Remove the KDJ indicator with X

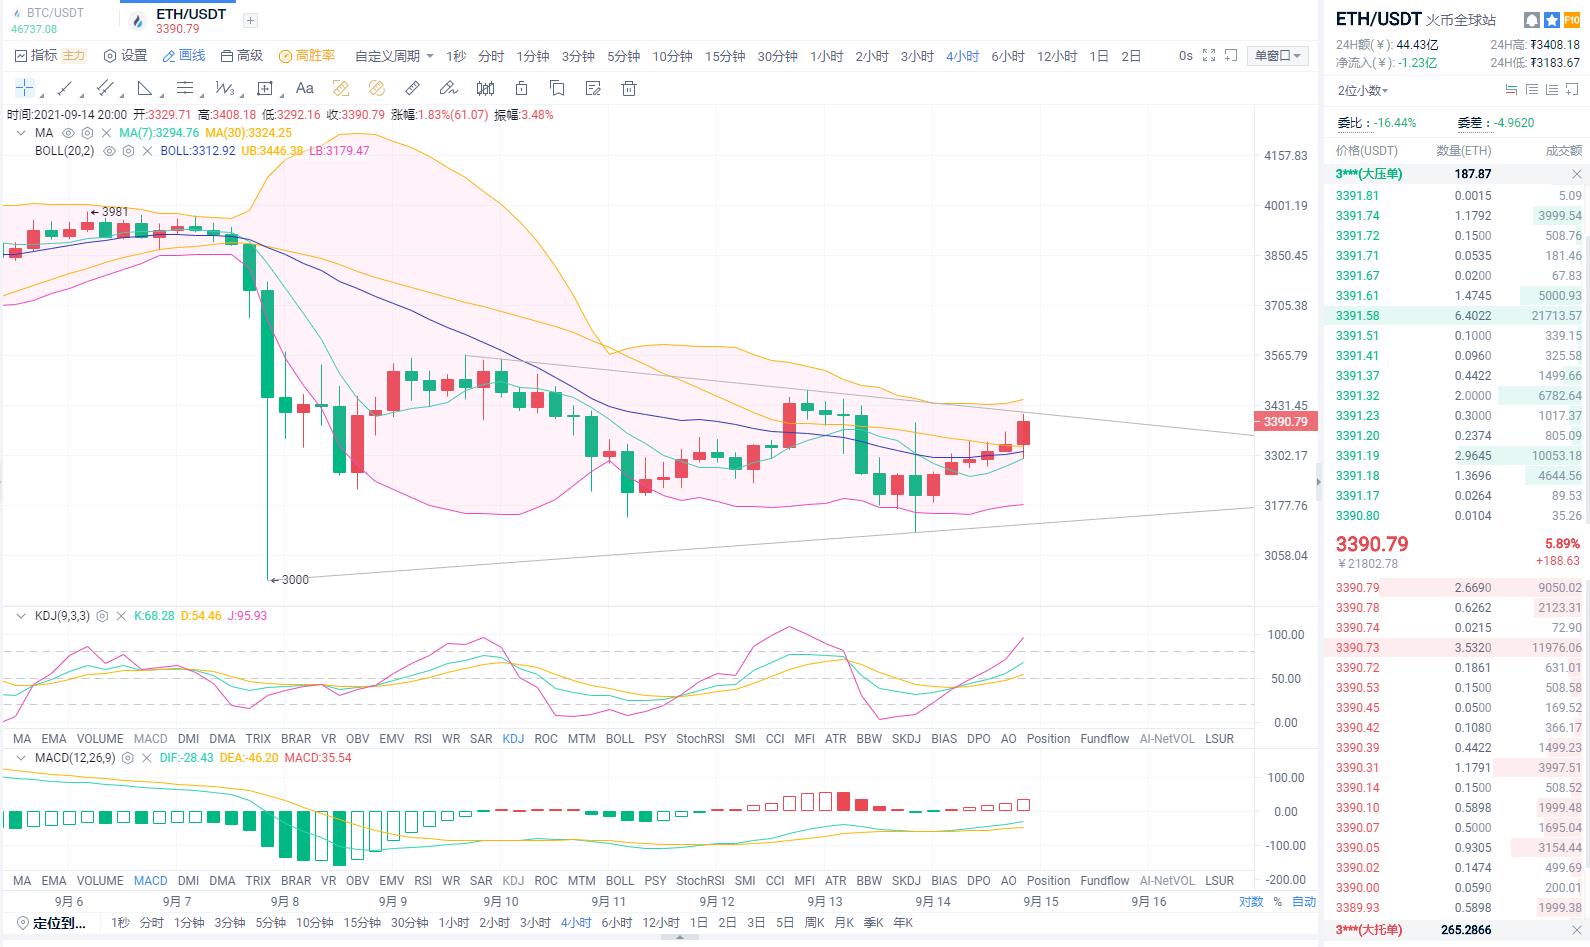pos(121,616)
